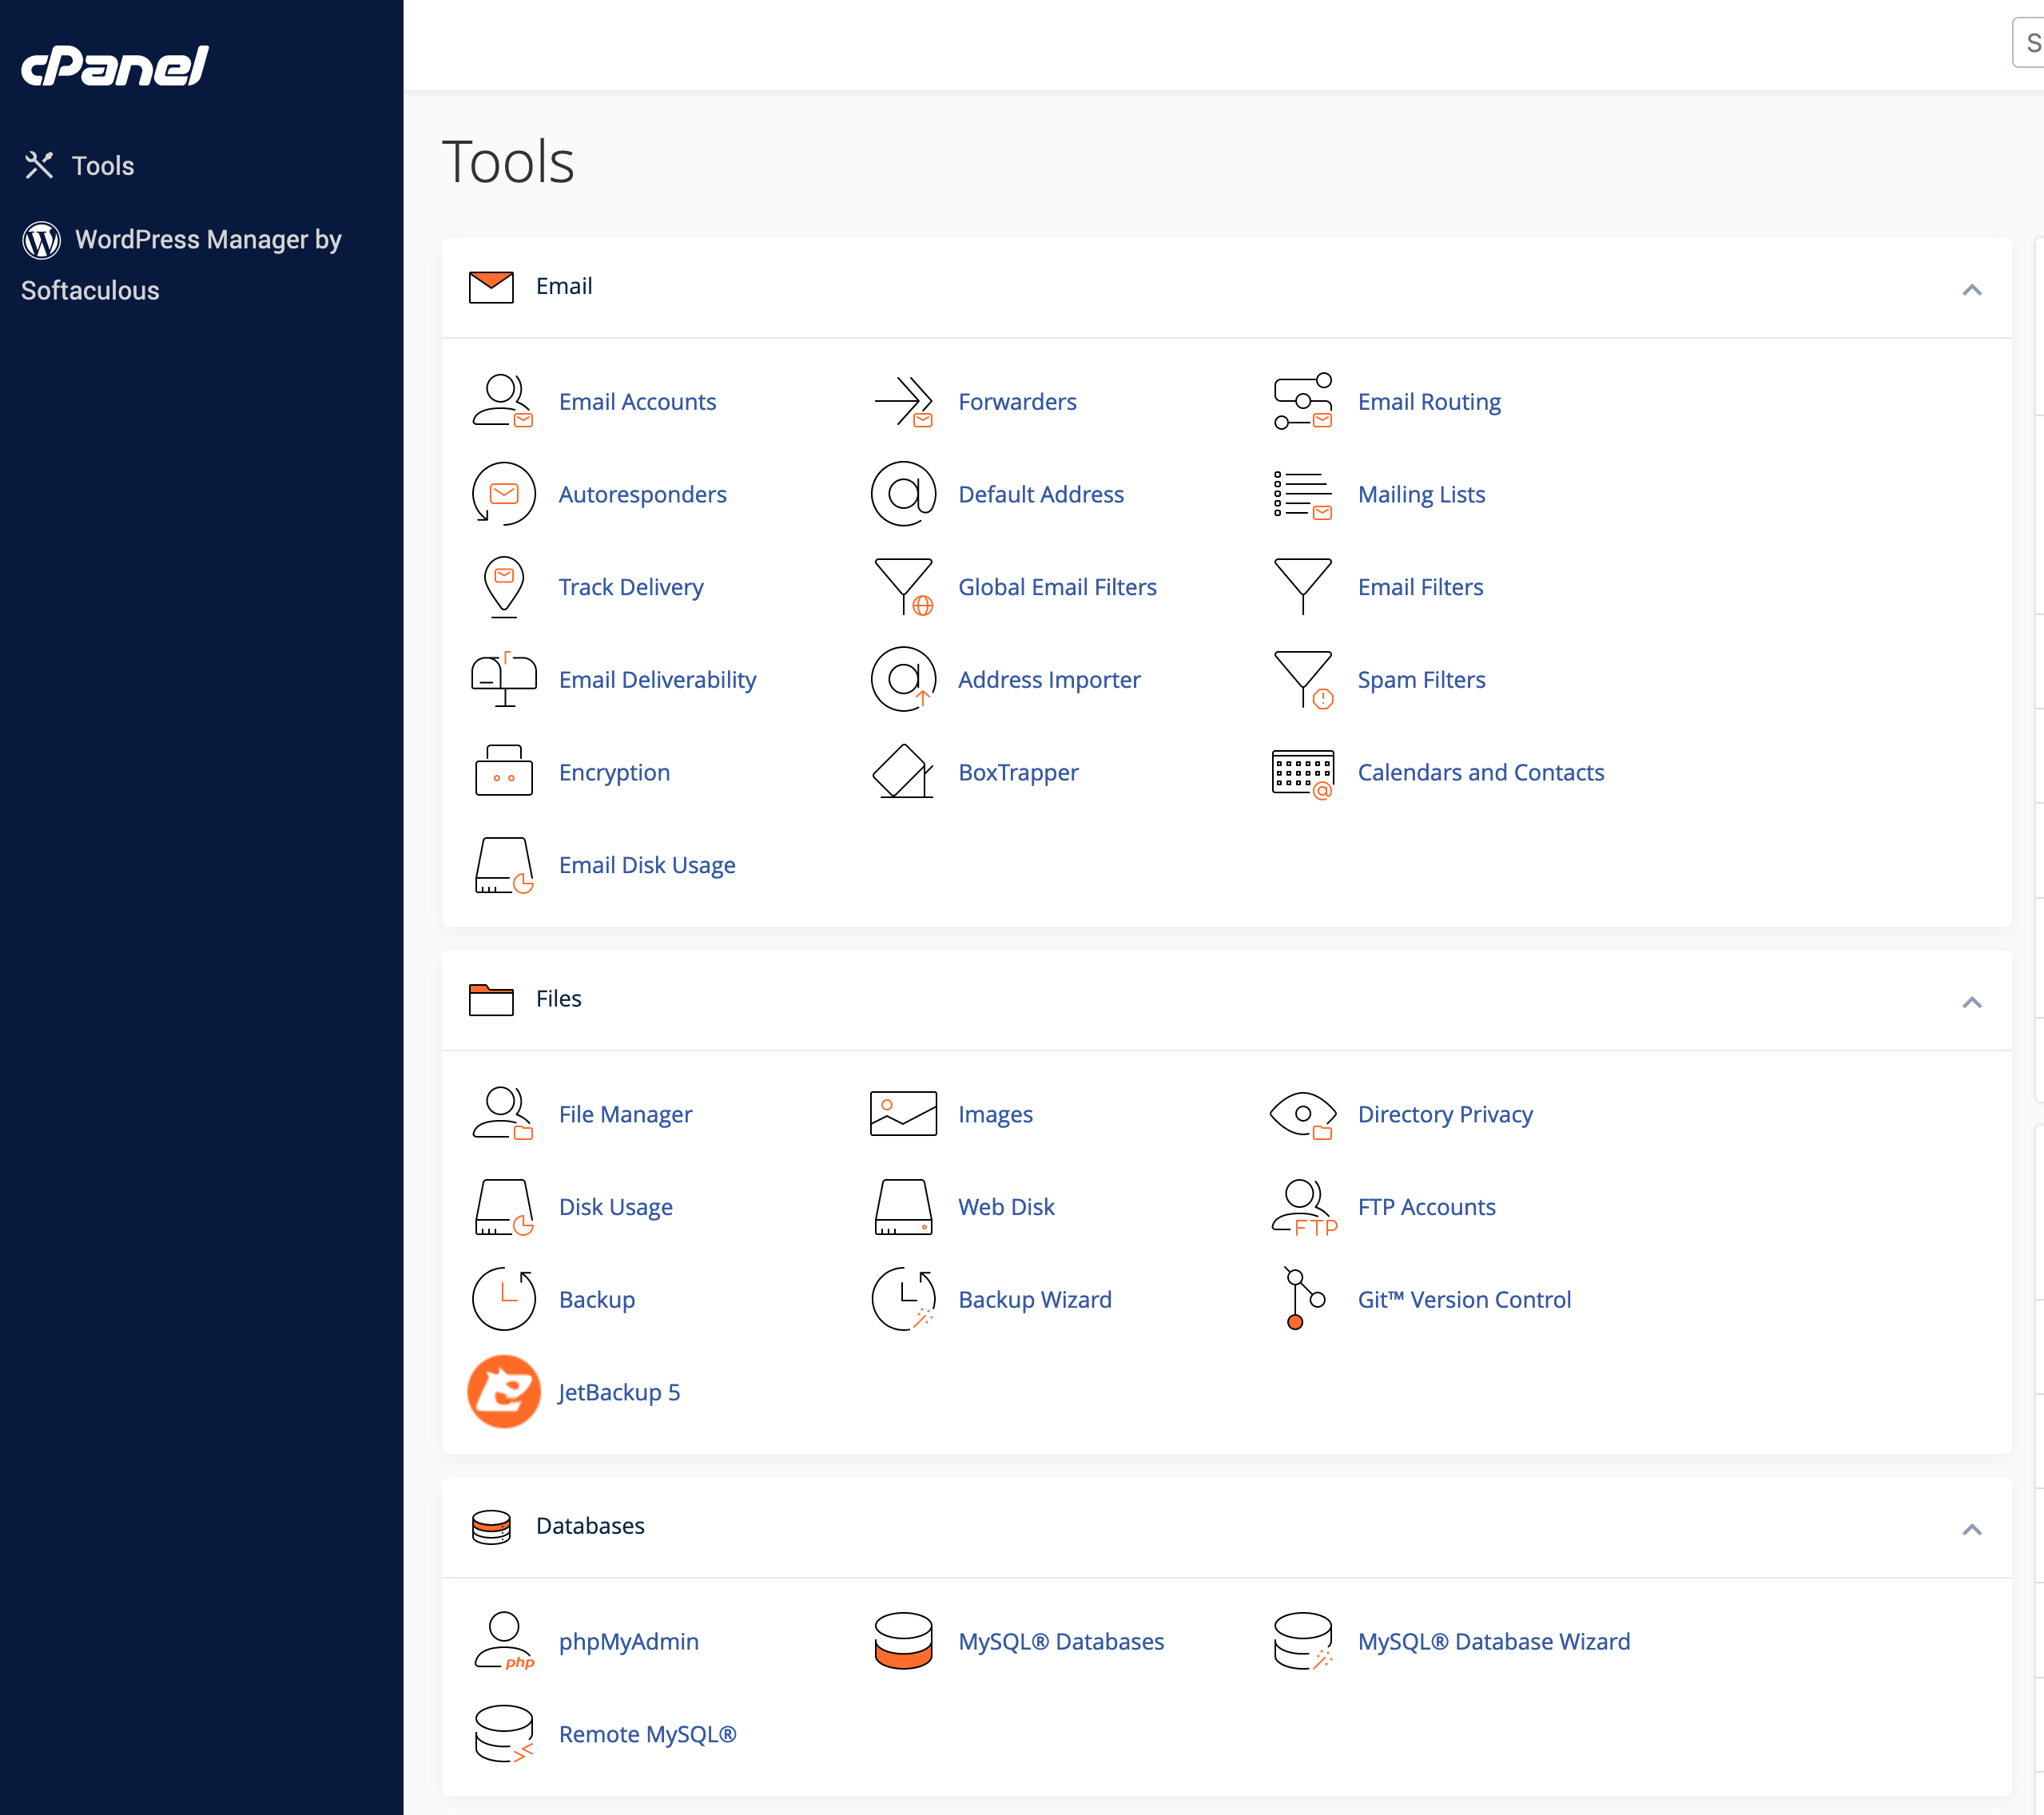Open the phpMyAdmin link
Image resolution: width=2044 pixels, height=1815 pixels.
(628, 1641)
